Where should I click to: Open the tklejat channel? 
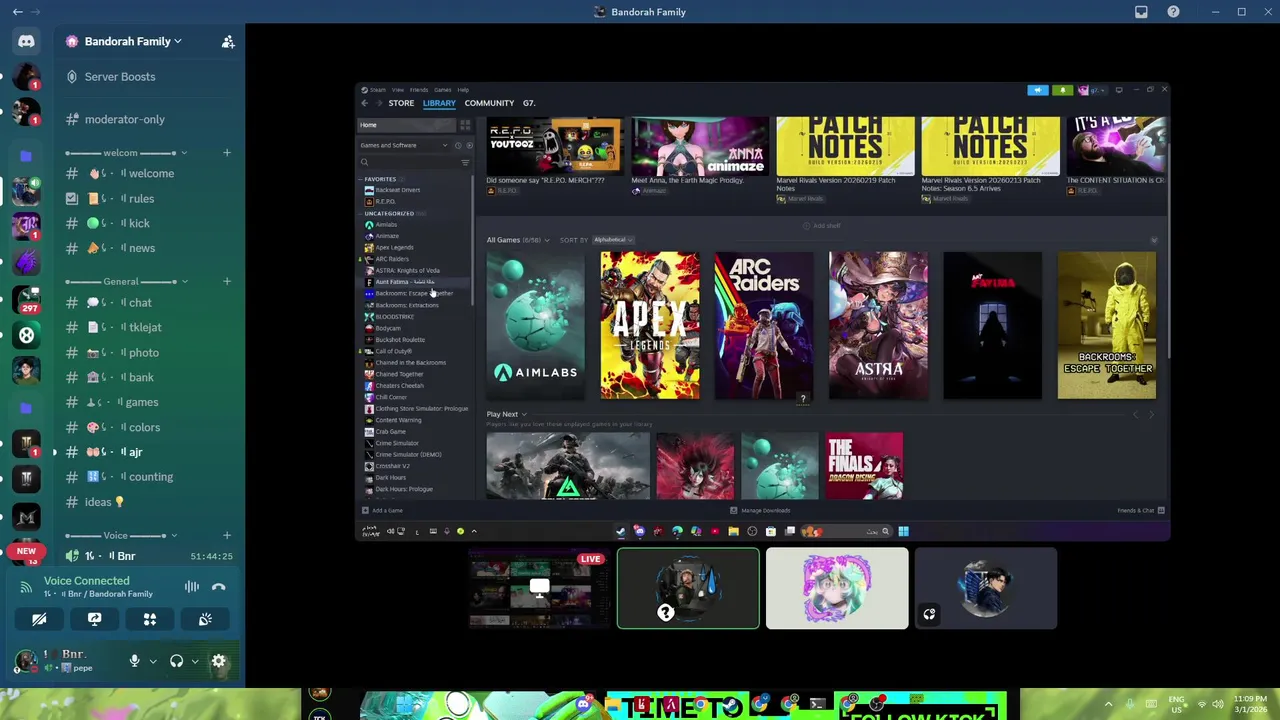tap(148, 328)
